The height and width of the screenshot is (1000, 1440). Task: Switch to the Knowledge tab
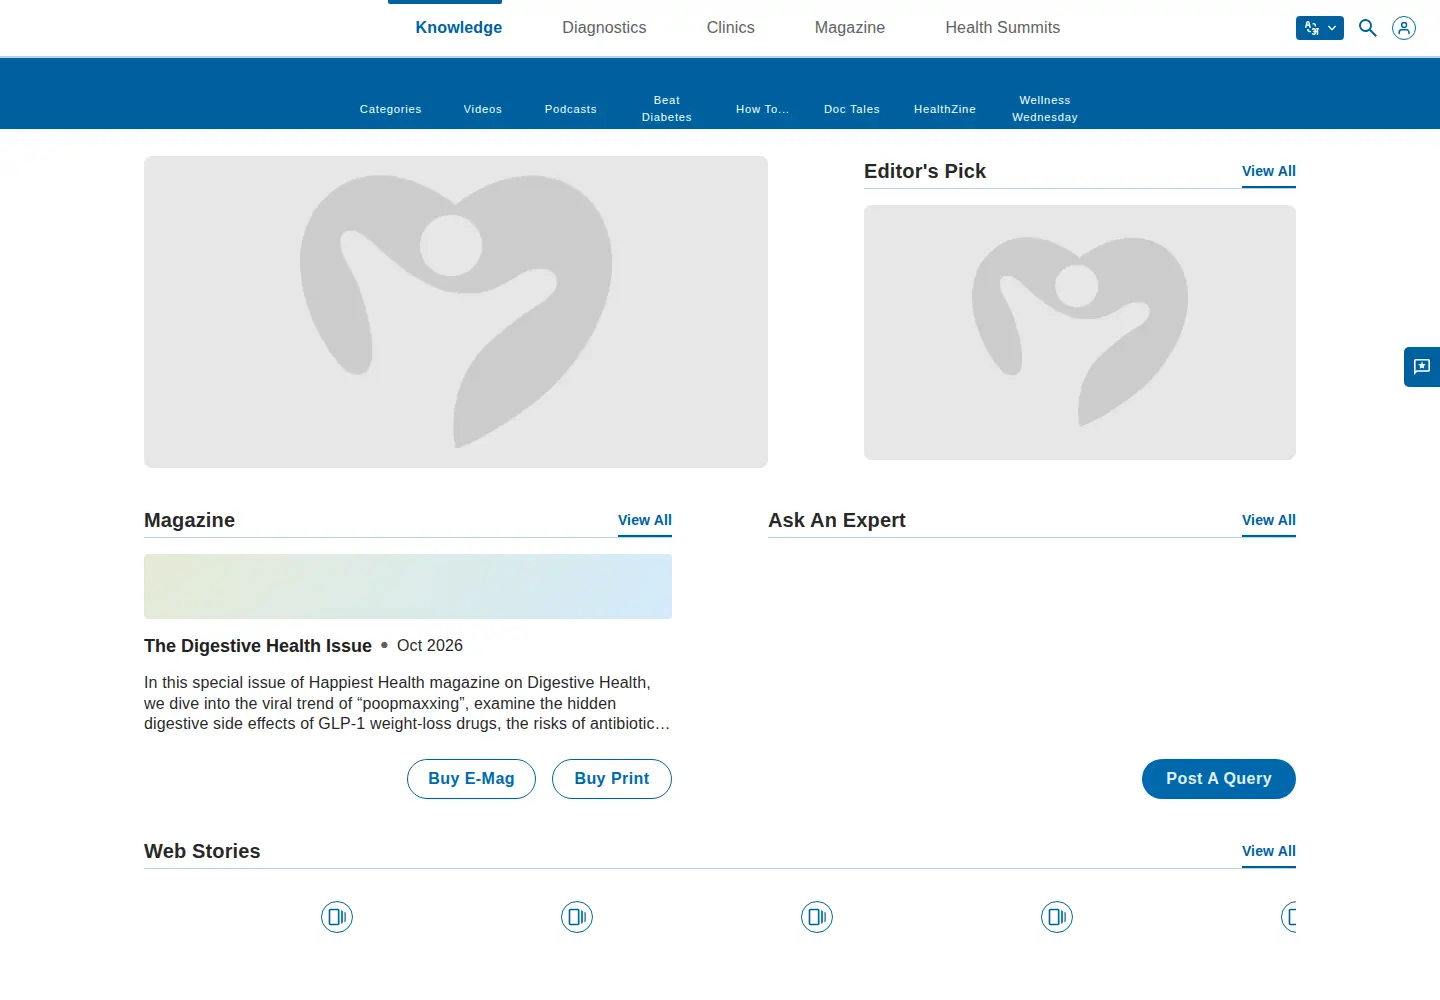pyautogui.click(x=459, y=28)
